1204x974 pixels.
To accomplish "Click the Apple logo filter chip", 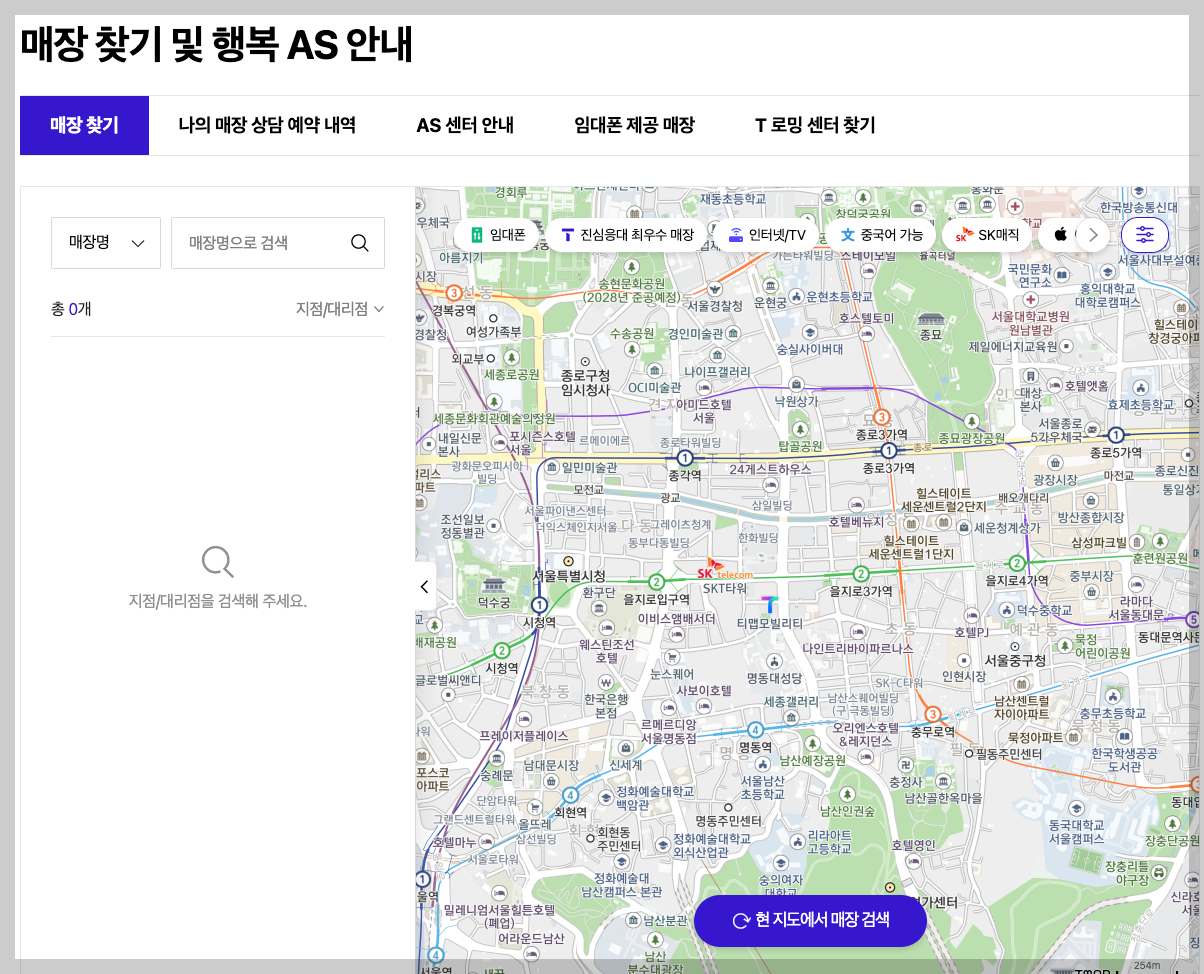I will point(1060,235).
